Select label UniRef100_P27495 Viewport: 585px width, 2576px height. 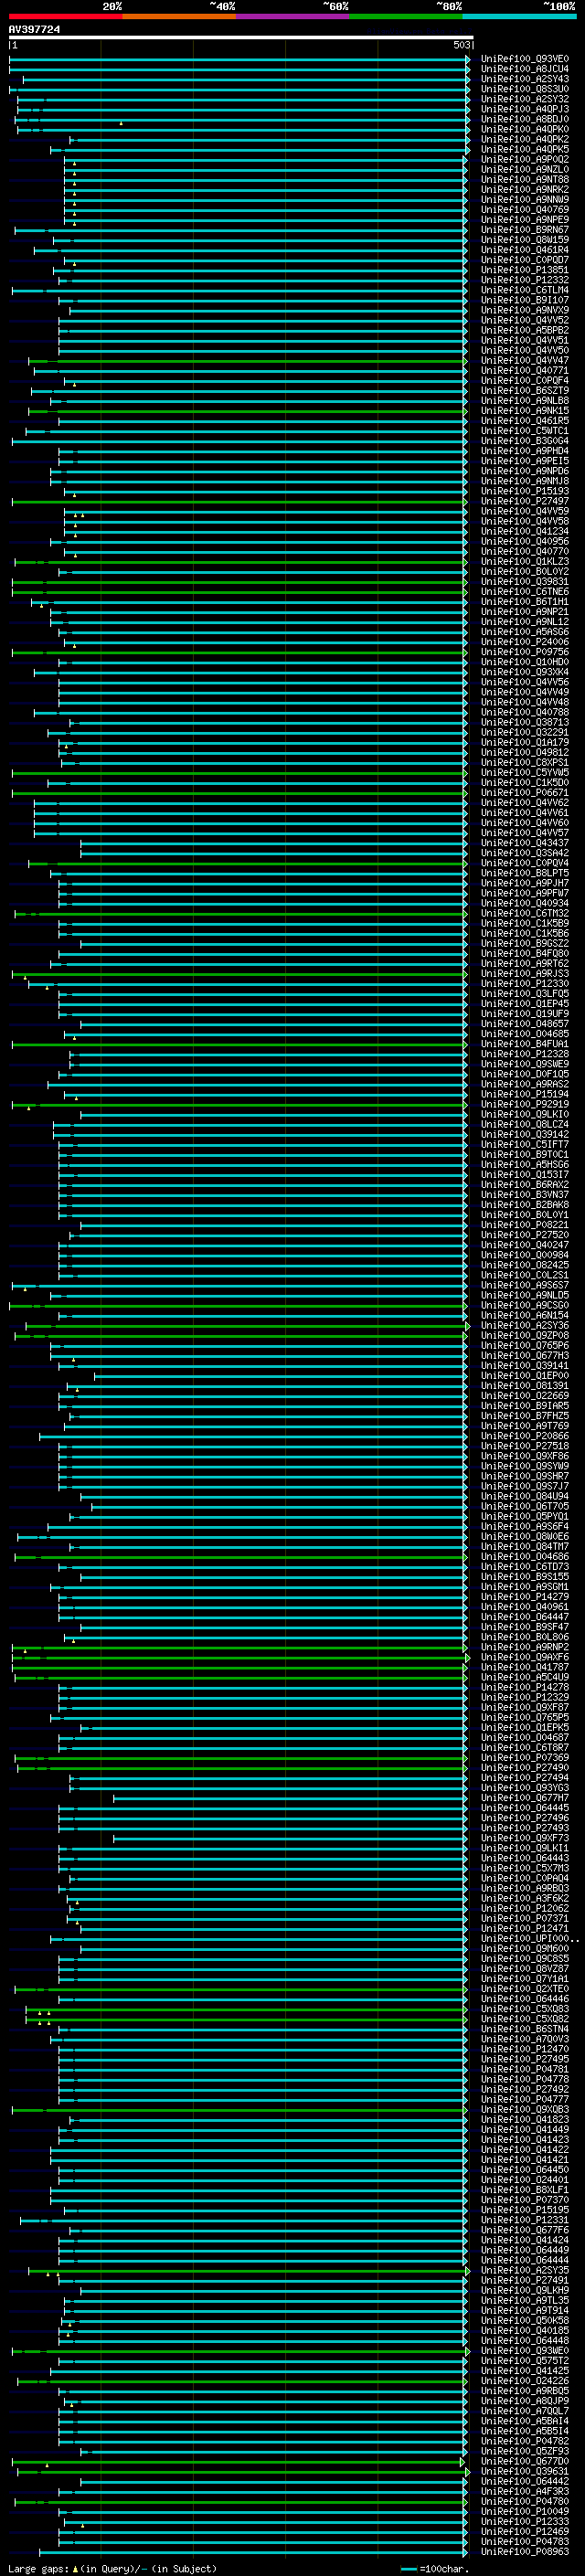click(x=525, y=2059)
